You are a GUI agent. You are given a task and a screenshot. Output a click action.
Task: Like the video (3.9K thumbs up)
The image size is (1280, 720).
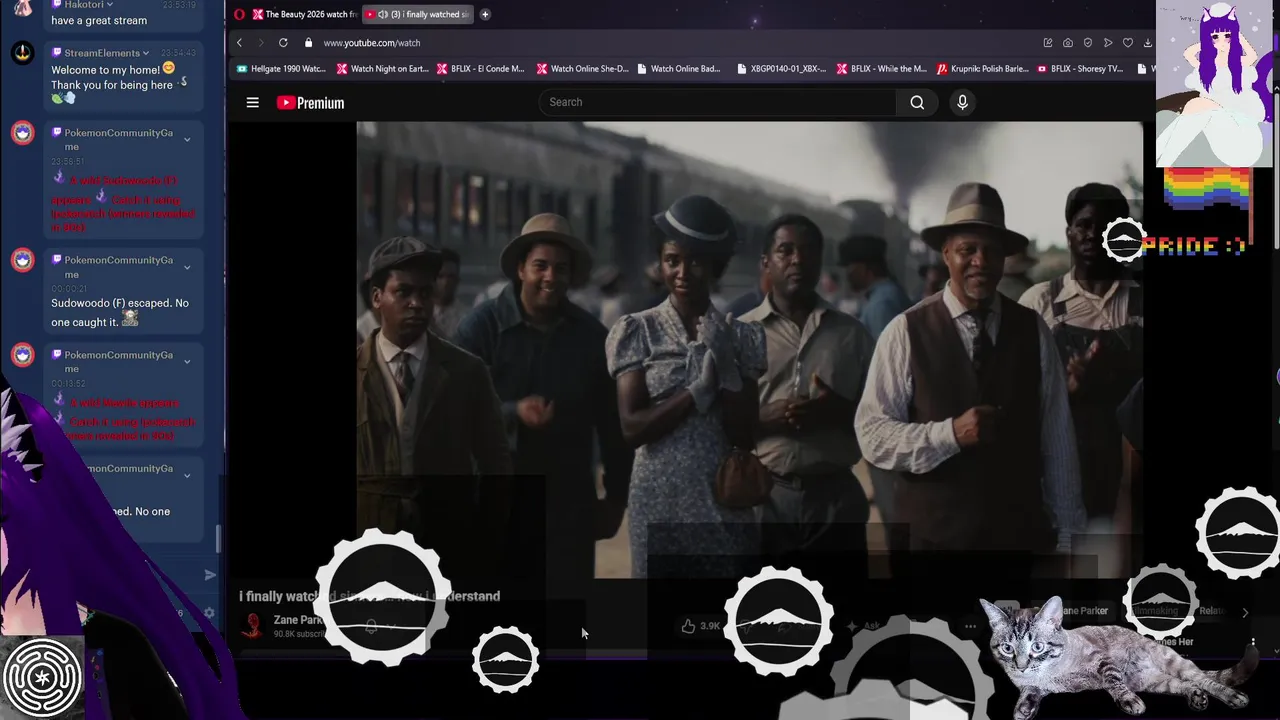[700, 626]
